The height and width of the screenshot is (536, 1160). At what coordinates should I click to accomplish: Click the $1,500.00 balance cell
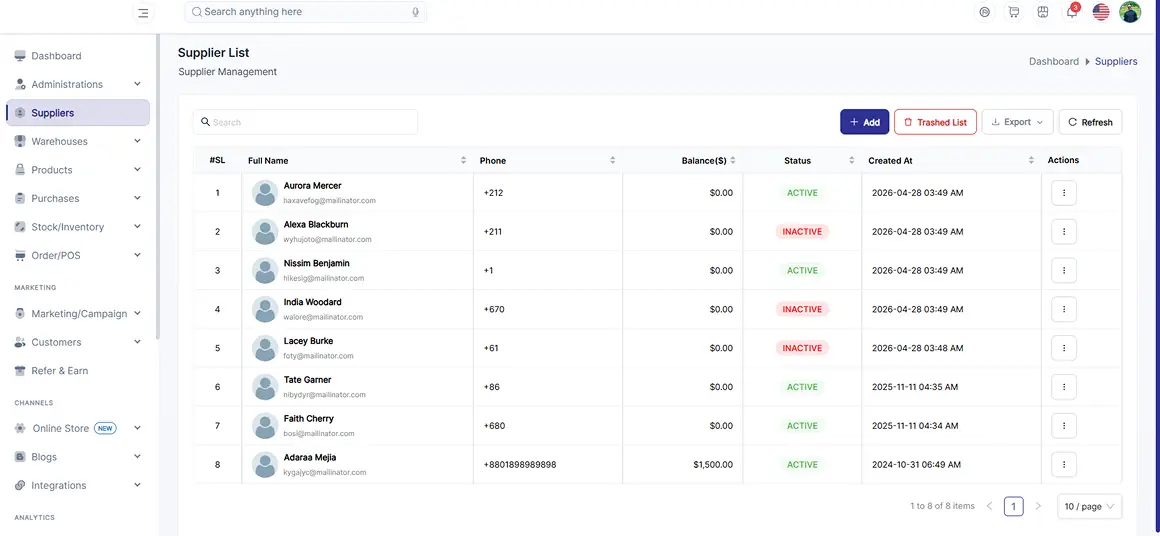click(713, 465)
